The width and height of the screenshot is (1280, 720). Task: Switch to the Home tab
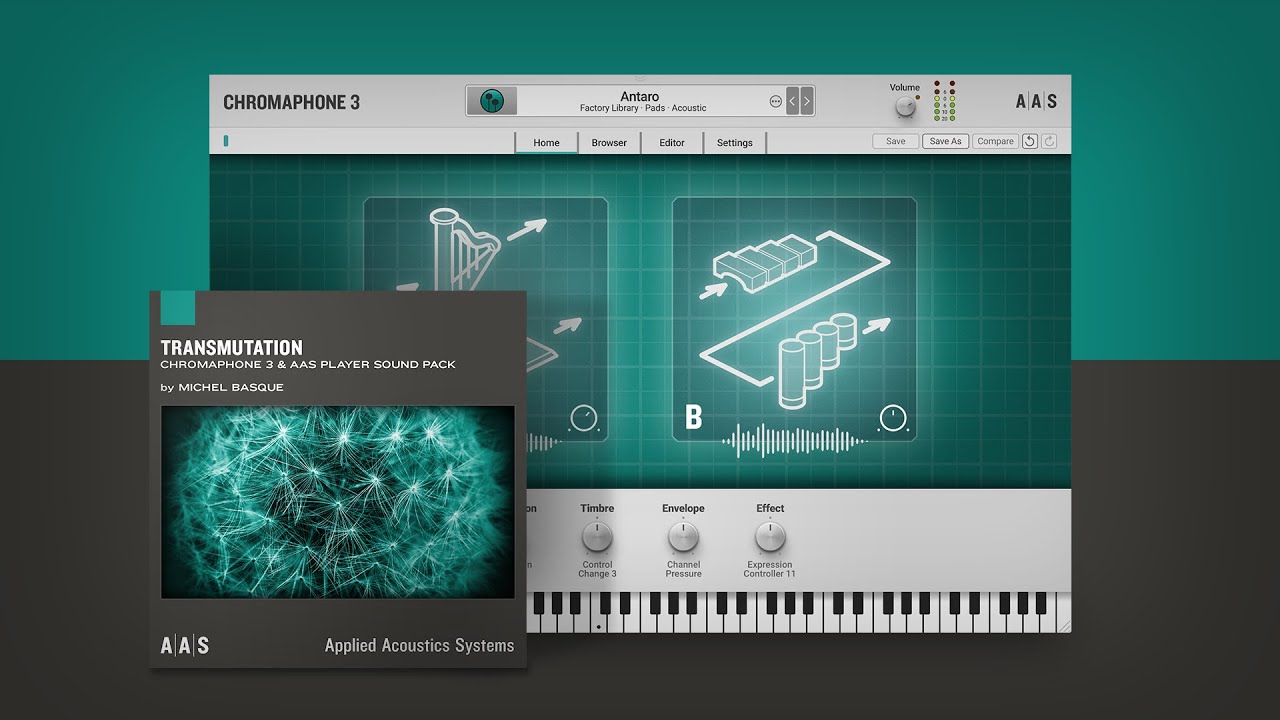[546, 142]
